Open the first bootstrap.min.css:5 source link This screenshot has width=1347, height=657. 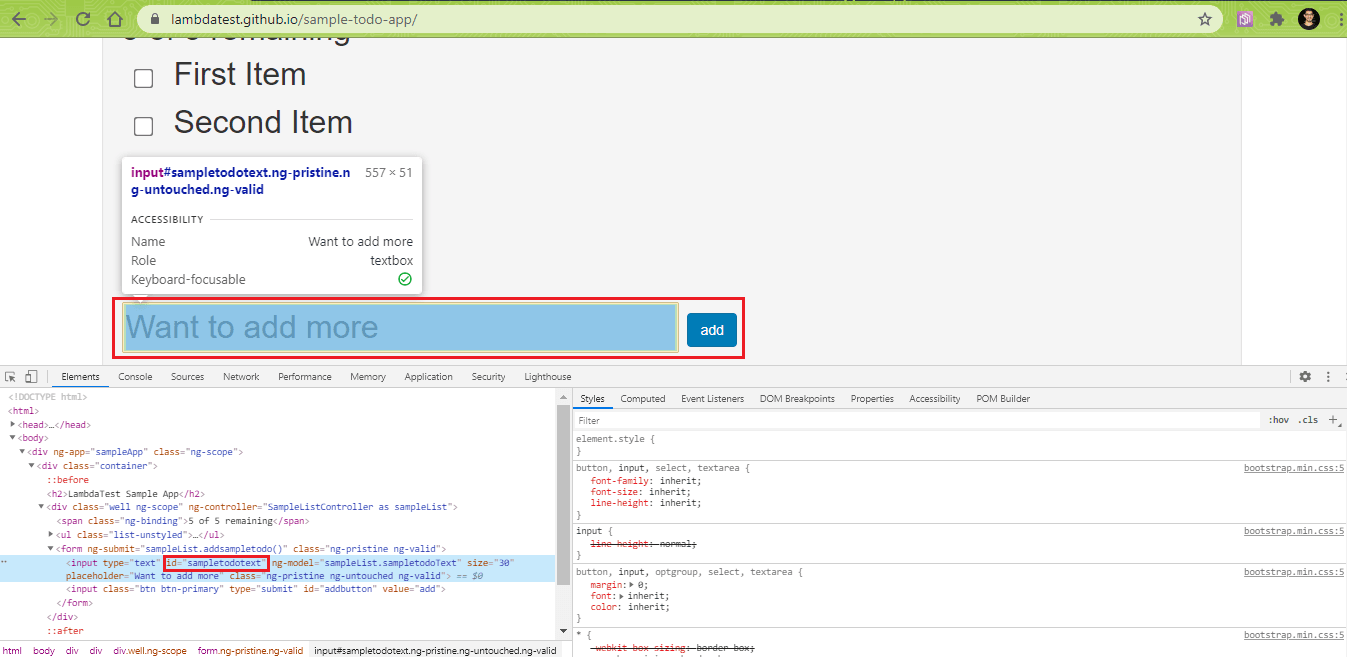click(1293, 468)
